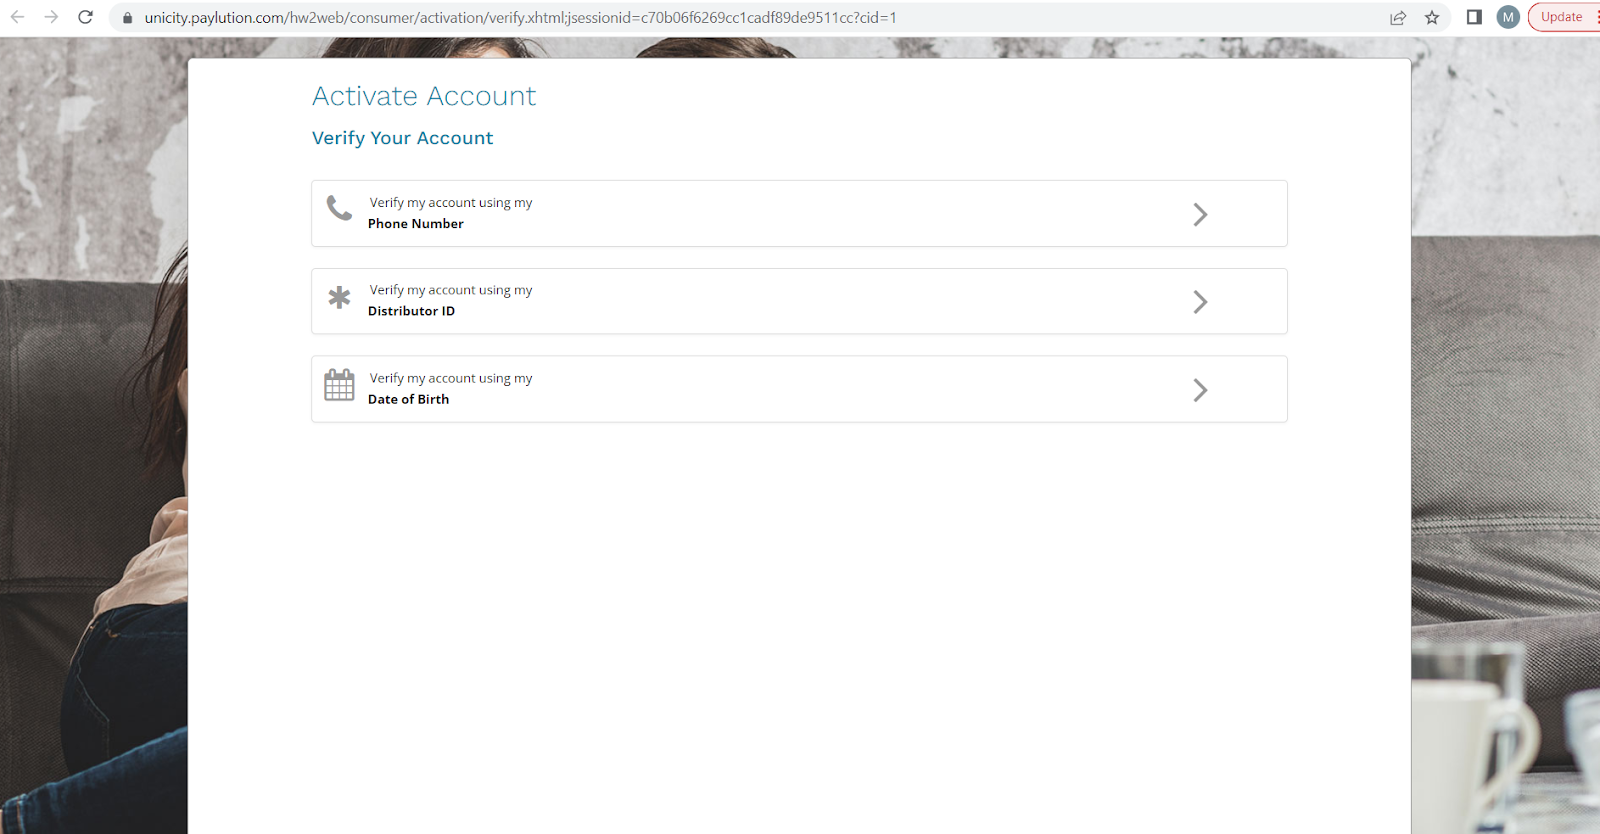Click the calendar Date of Birth icon
The width and height of the screenshot is (1600, 834).
pos(339,385)
